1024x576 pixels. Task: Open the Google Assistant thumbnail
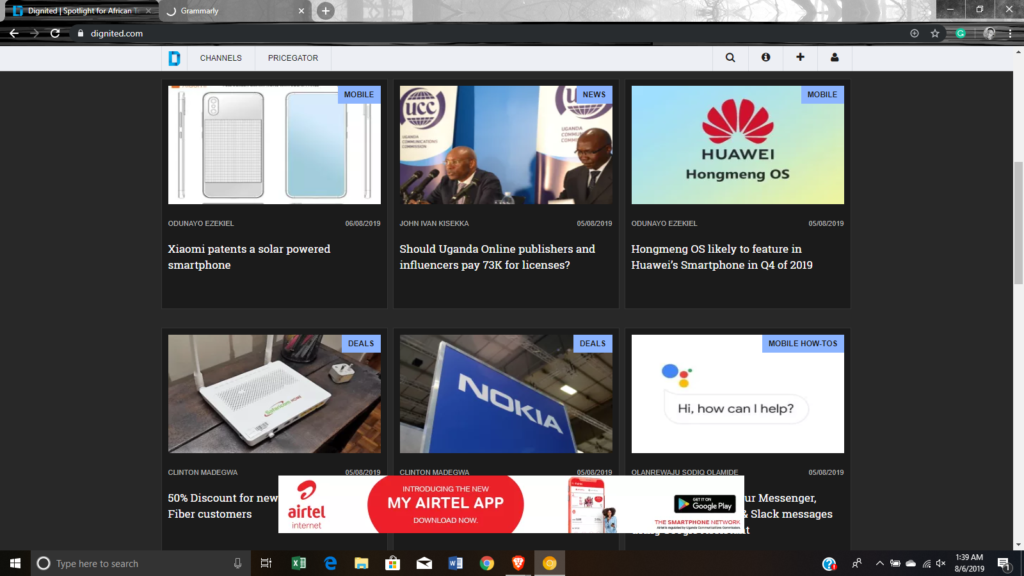[737, 394]
